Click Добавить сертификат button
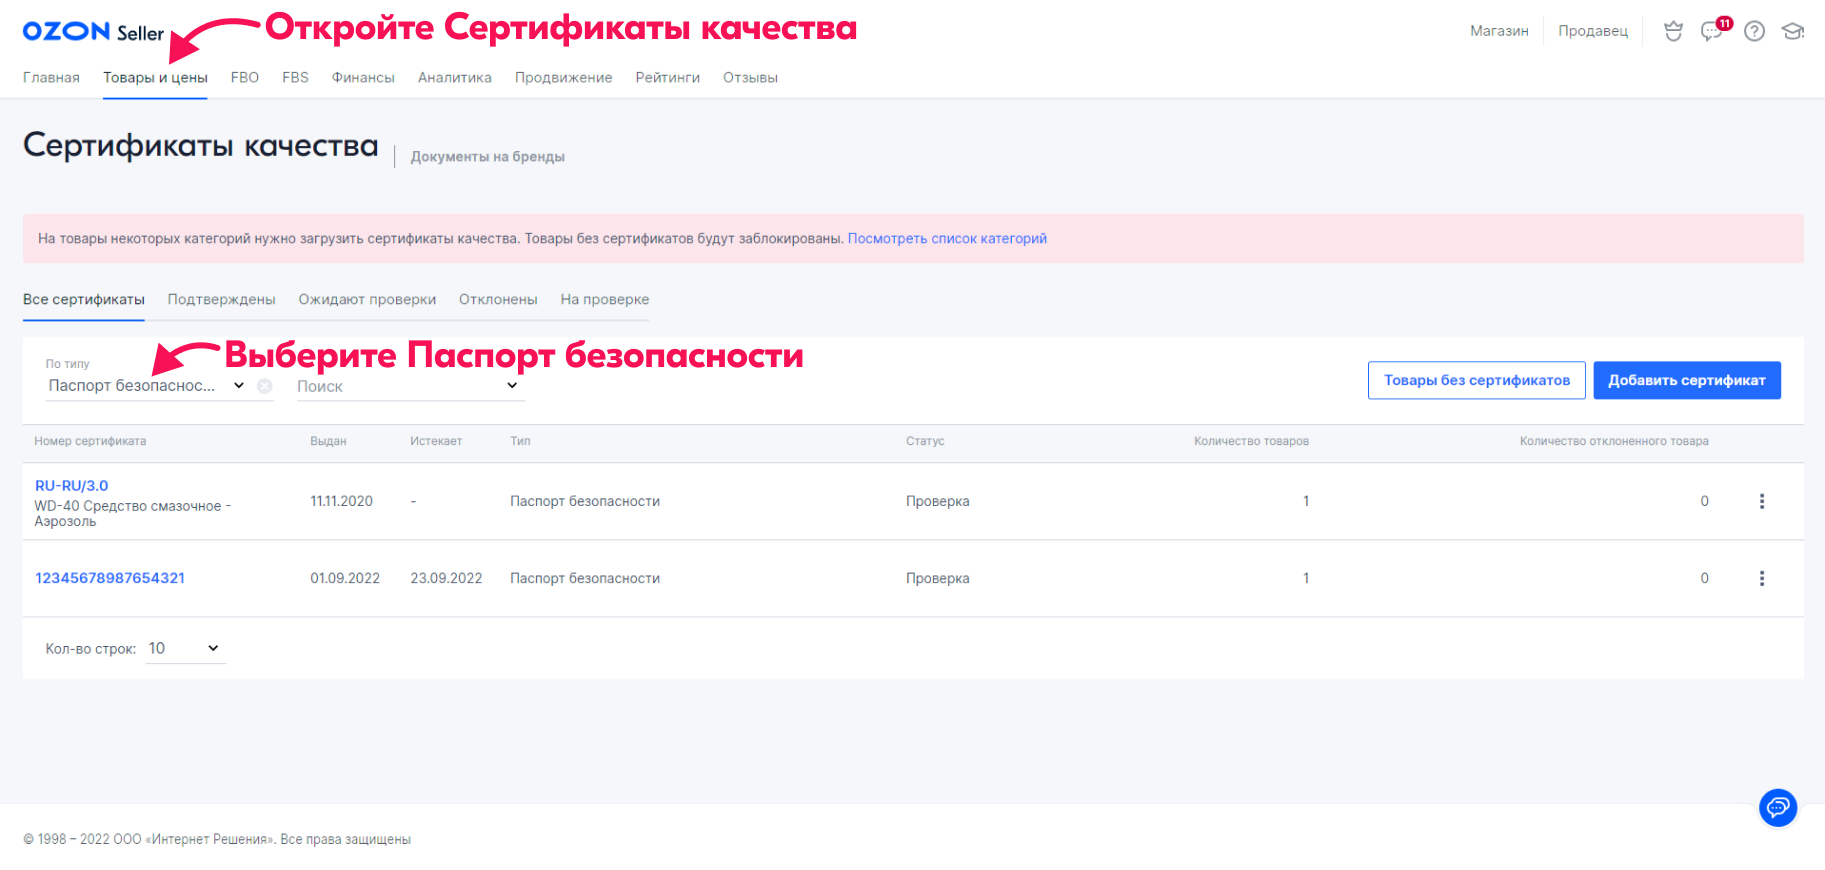The width and height of the screenshot is (1825, 870). click(1687, 380)
